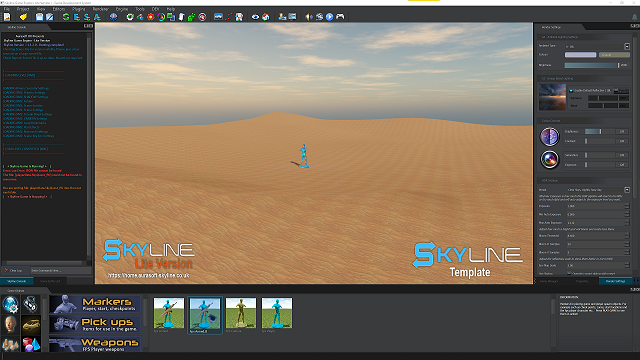
Task: Click the red gear toolbar icon
Action: (x=151, y=17)
